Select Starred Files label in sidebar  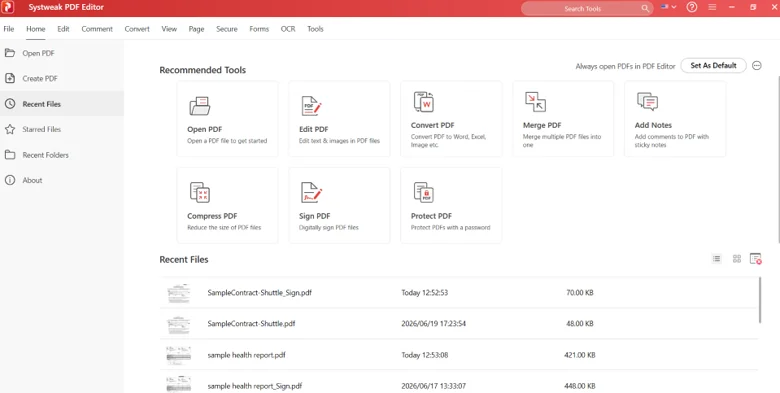(x=42, y=129)
